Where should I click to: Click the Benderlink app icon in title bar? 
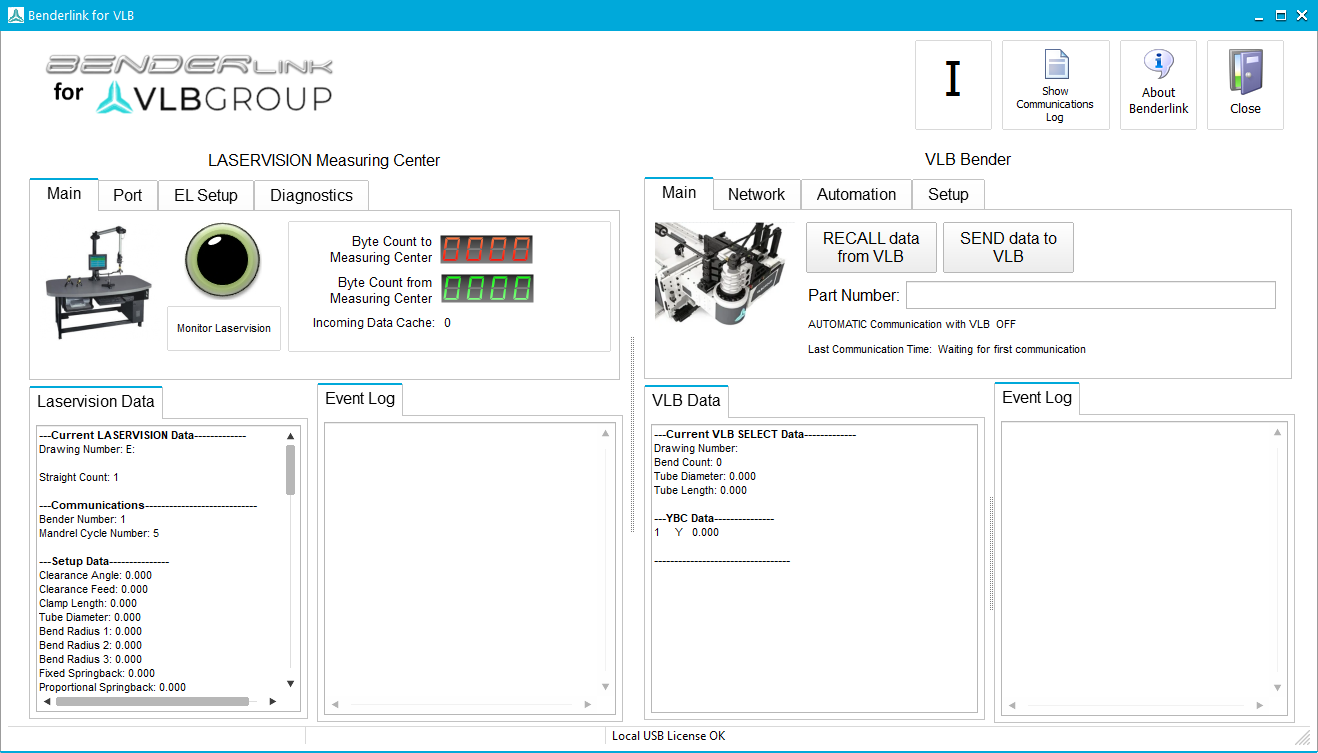click(x=14, y=15)
